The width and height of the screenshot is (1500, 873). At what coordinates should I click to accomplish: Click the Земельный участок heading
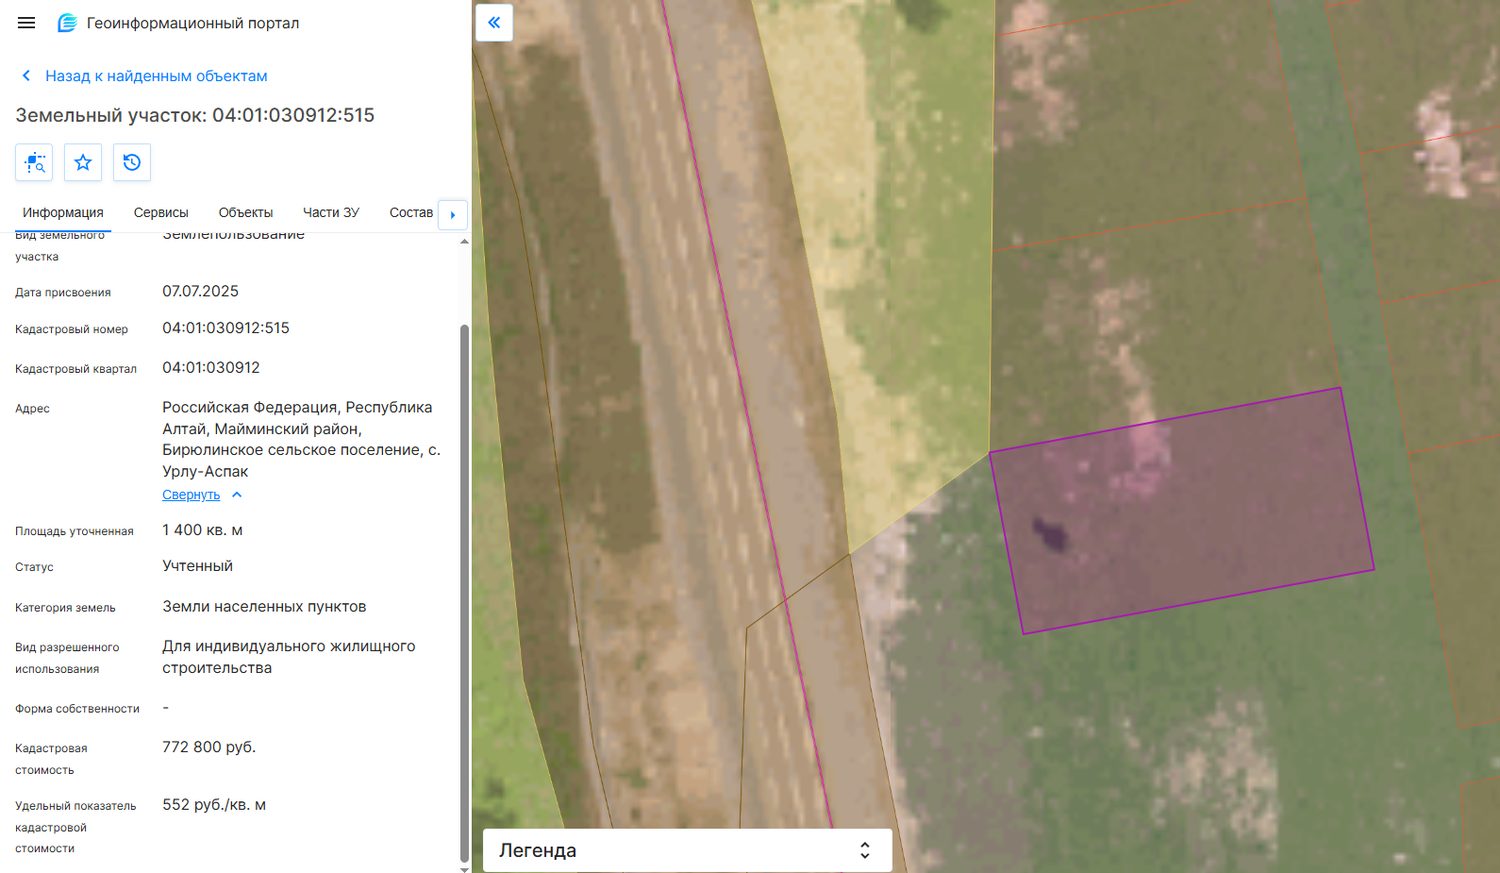coord(195,115)
